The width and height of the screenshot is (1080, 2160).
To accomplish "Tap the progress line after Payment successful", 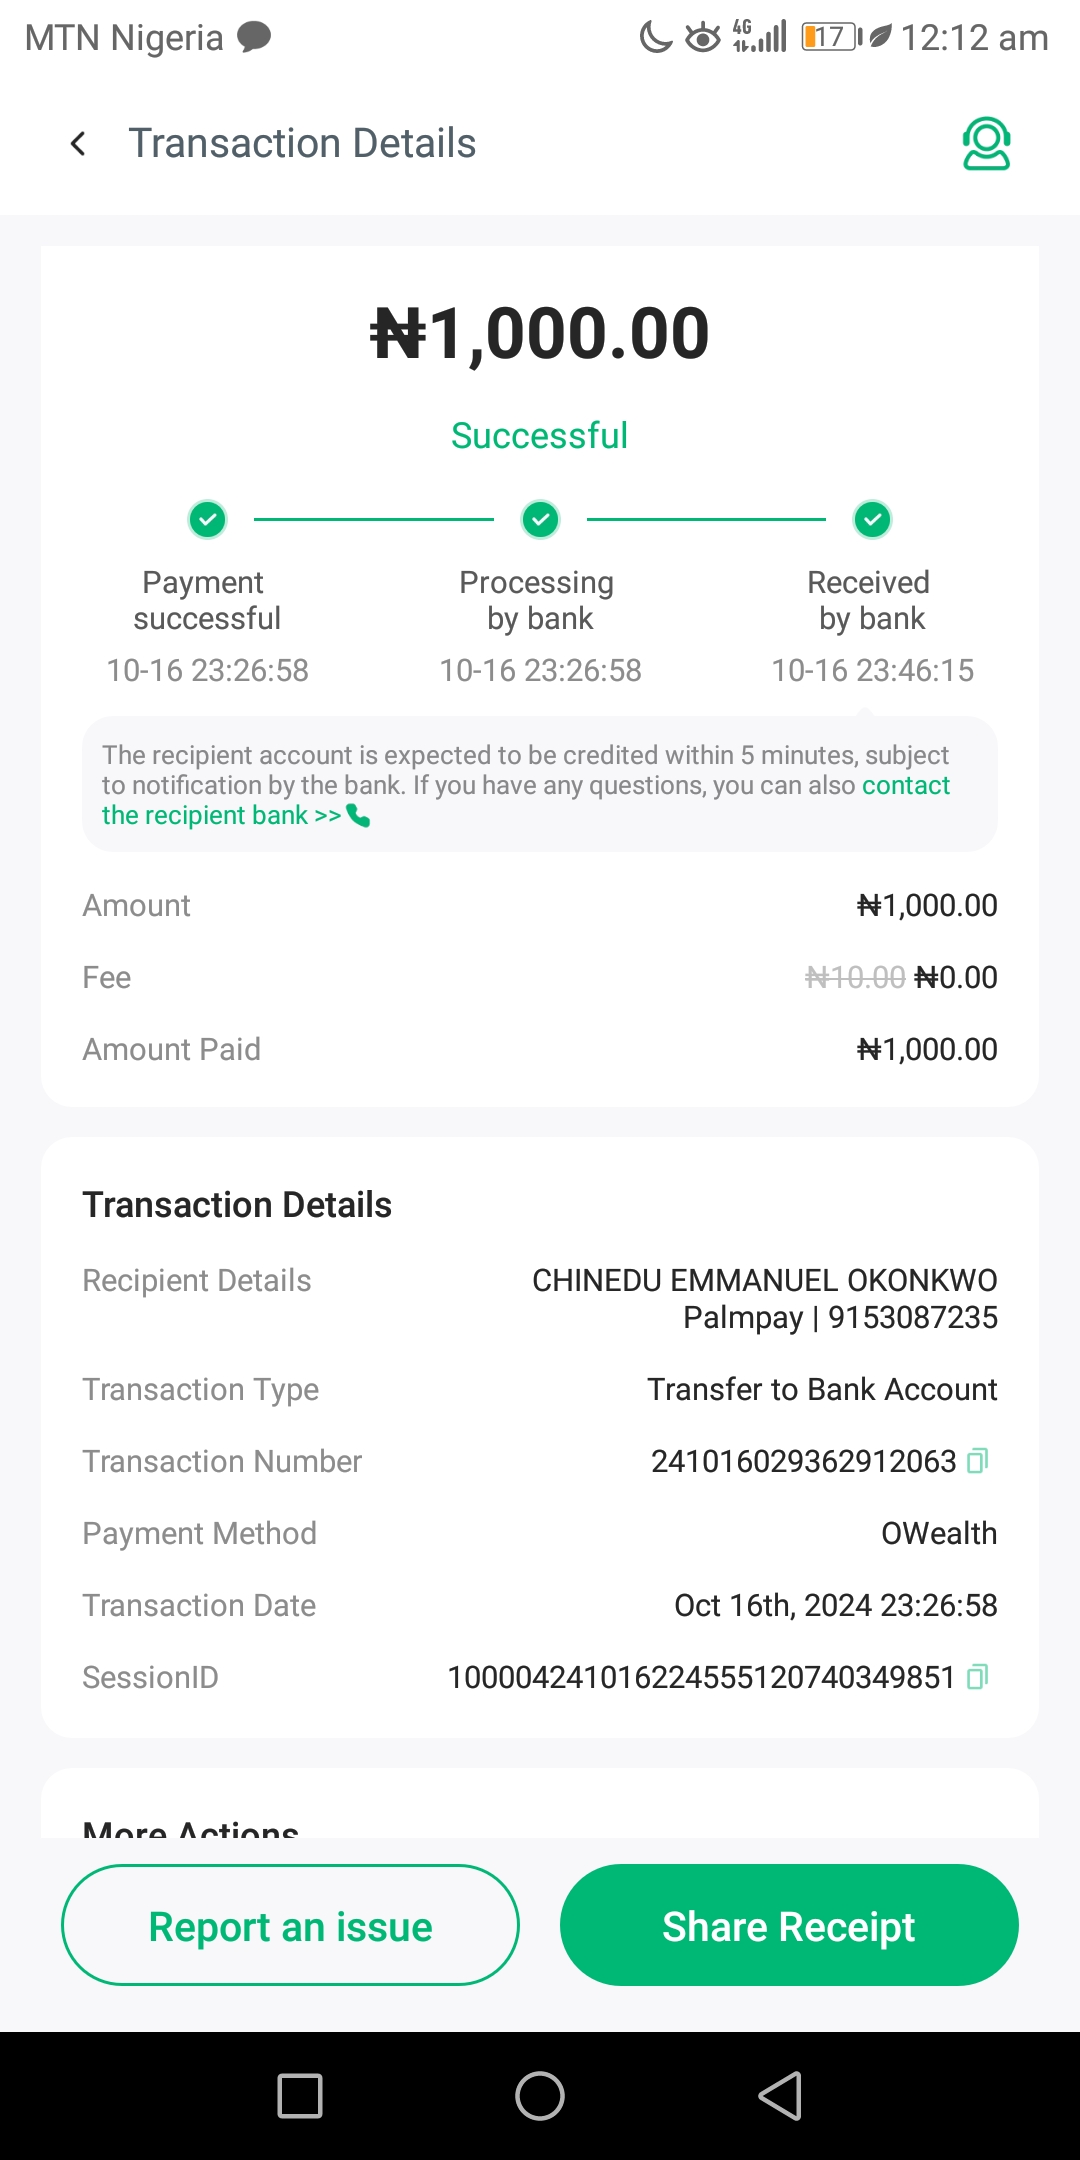I will pyautogui.click(x=373, y=520).
